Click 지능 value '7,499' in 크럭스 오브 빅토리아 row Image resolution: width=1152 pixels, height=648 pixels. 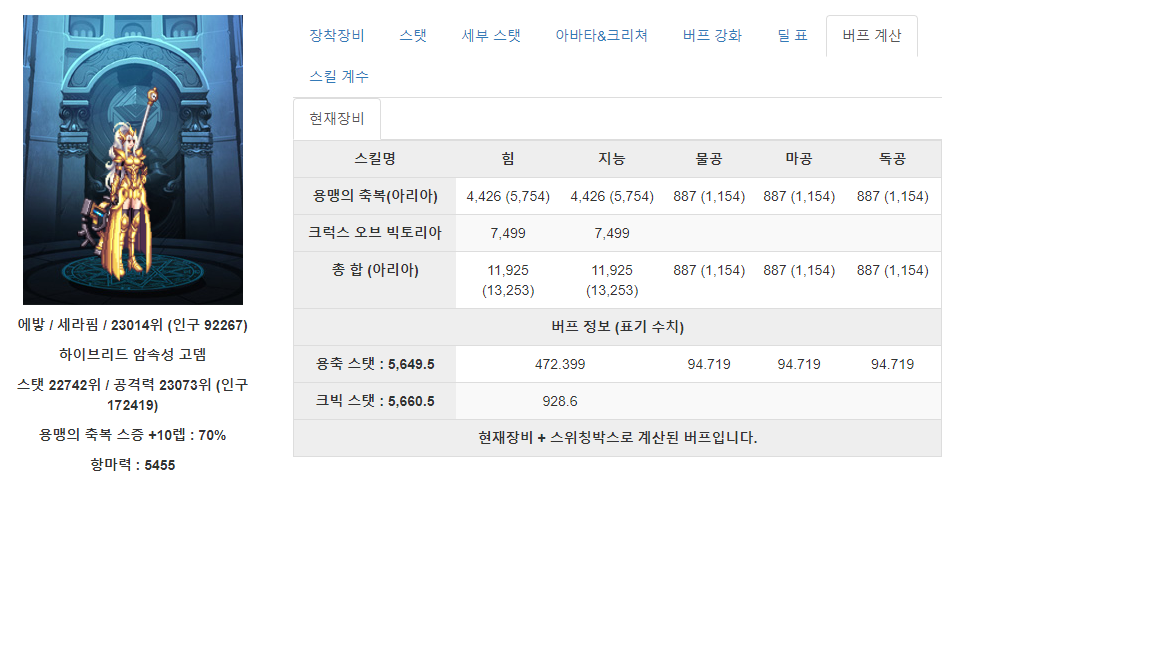[x=612, y=233]
